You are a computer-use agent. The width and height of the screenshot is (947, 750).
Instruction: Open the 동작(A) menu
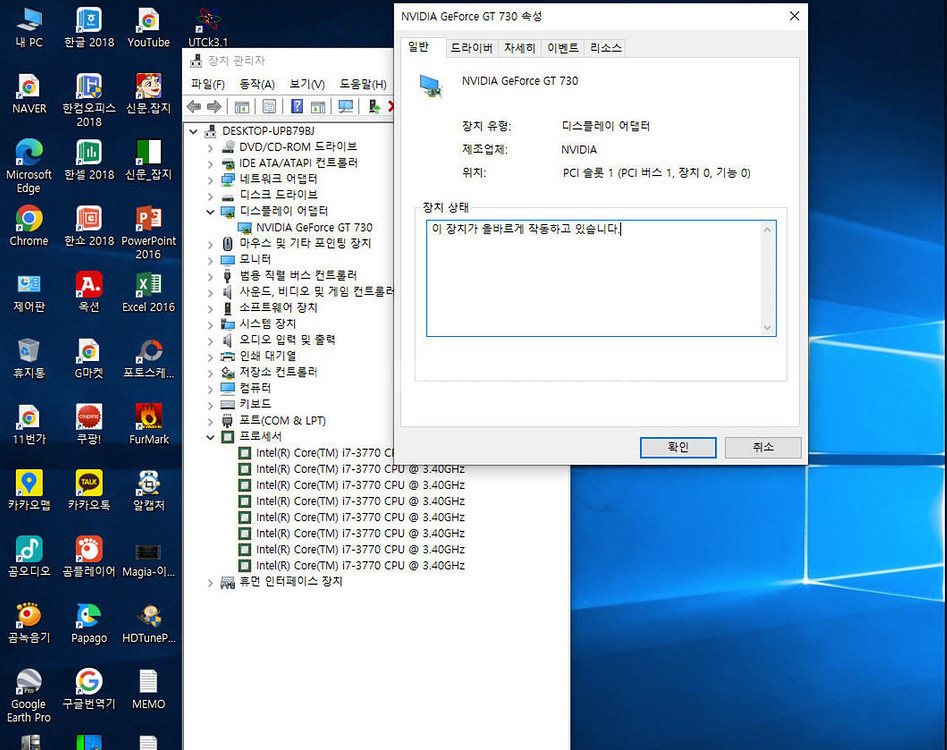257,84
